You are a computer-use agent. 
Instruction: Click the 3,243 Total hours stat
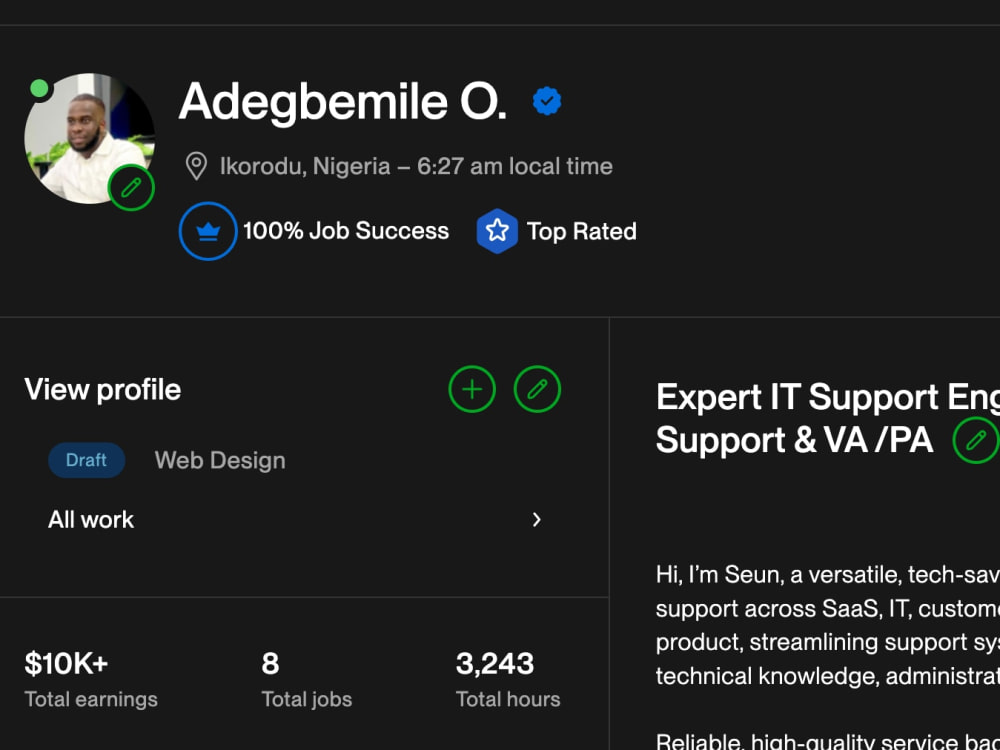508,680
